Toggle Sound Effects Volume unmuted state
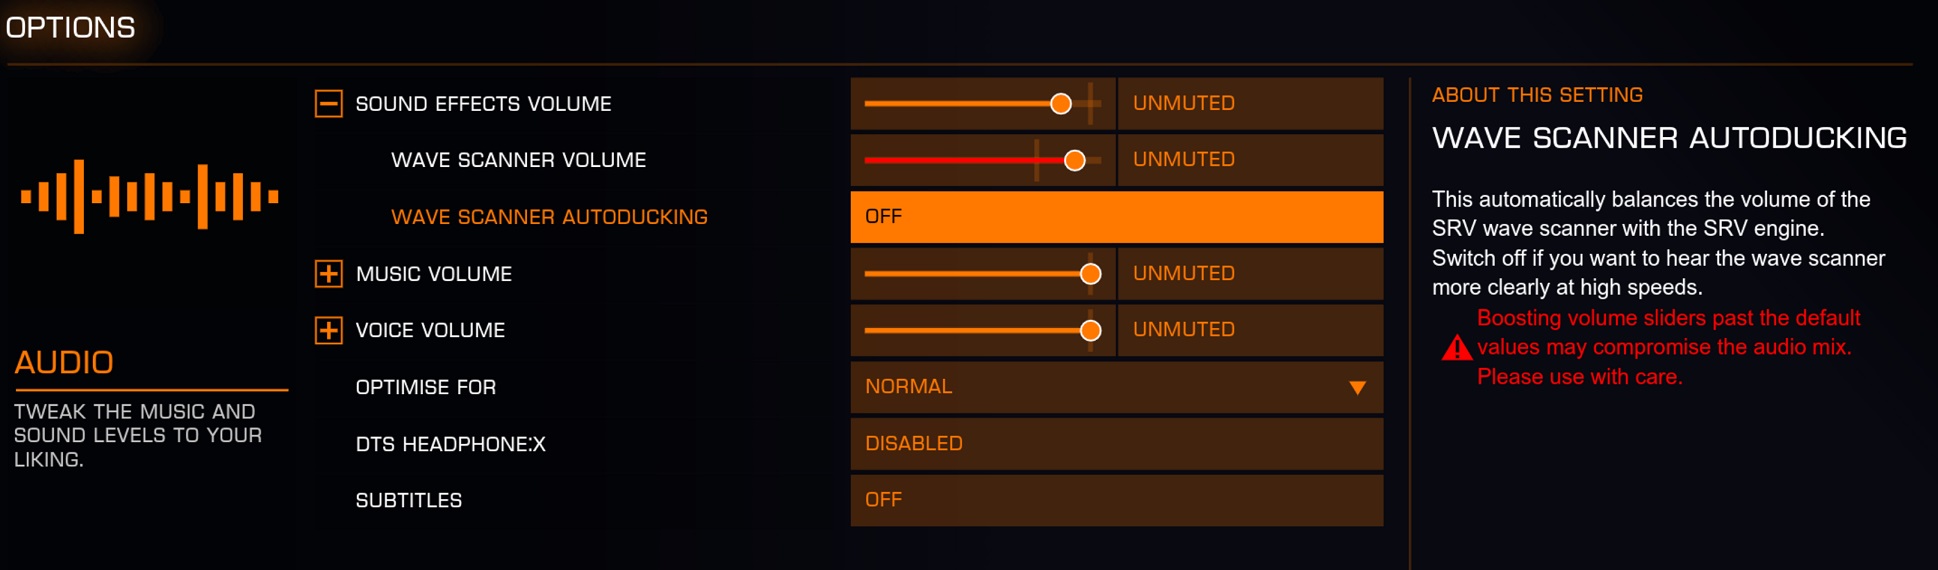The width and height of the screenshot is (1938, 570). pos(1250,103)
